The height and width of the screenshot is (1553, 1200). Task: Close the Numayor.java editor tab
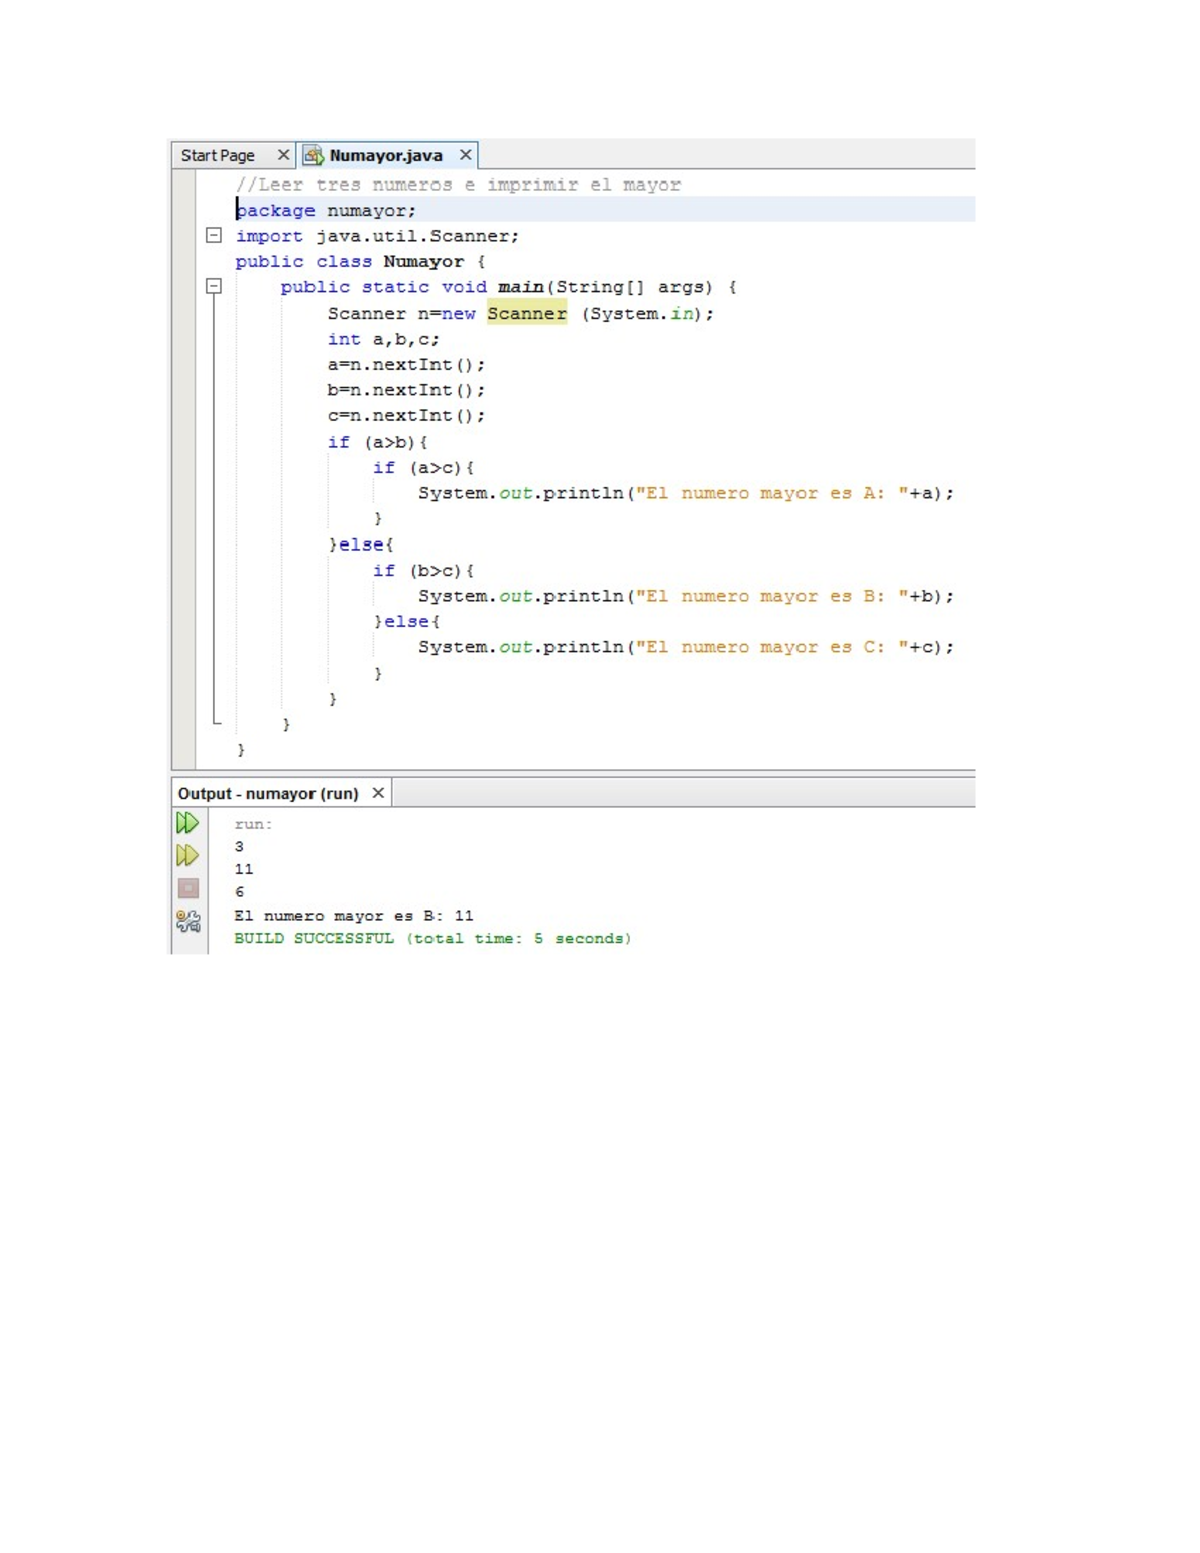click(x=465, y=155)
